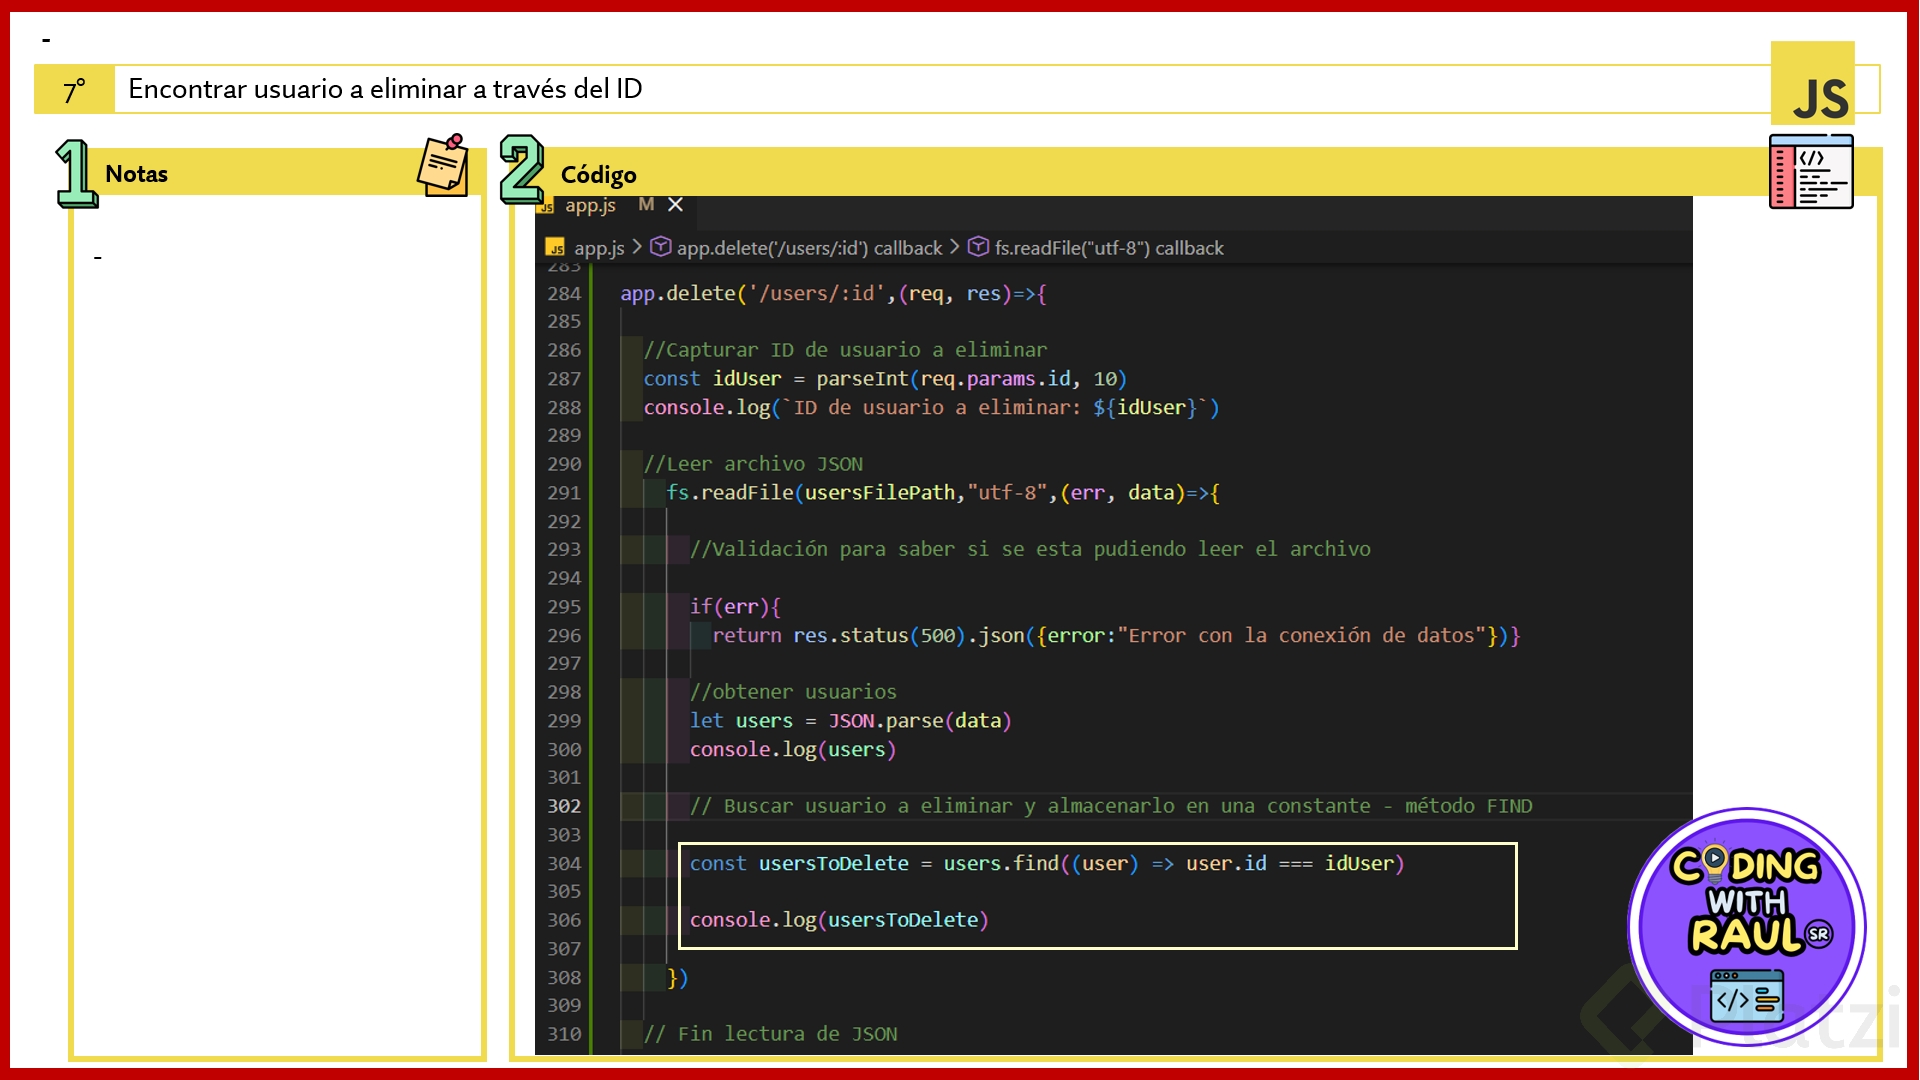Screen dimensions: 1920x1080
Task: Click the JS file icon in the breadcrumb
Action: click(555, 248)
